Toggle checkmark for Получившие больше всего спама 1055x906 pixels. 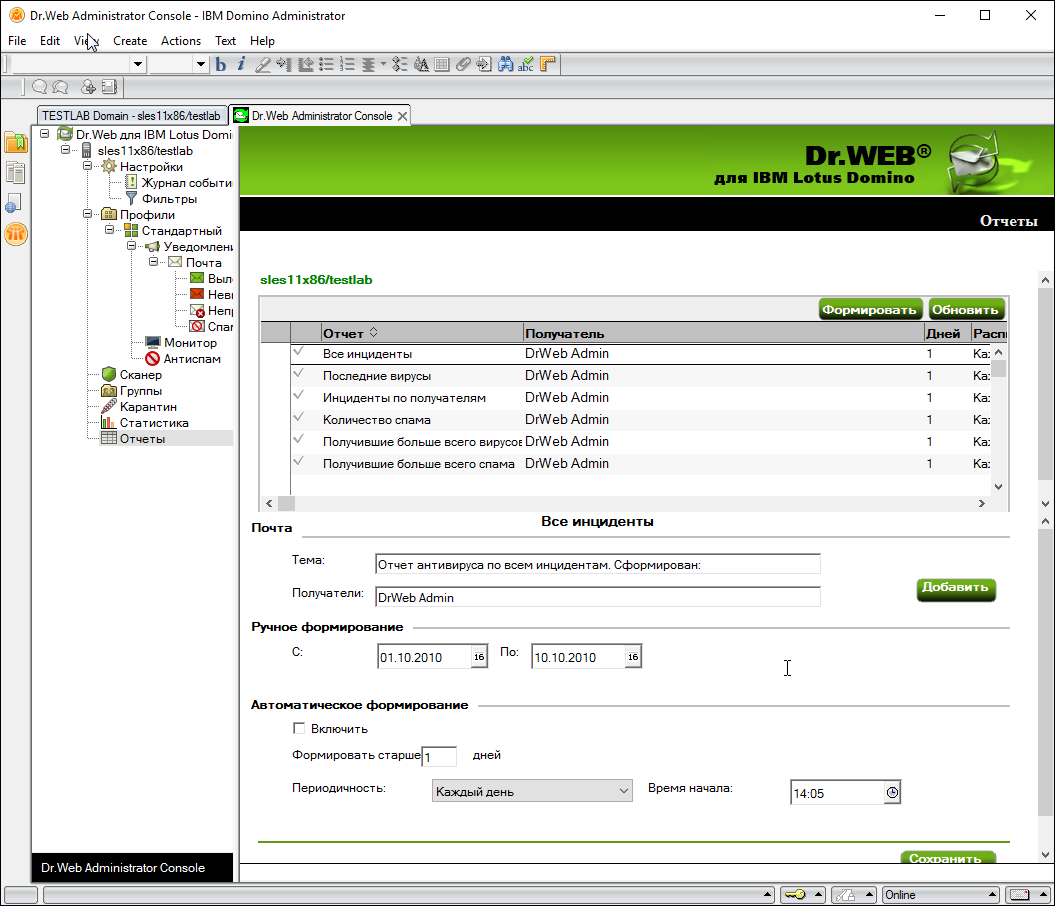[299, 462]
